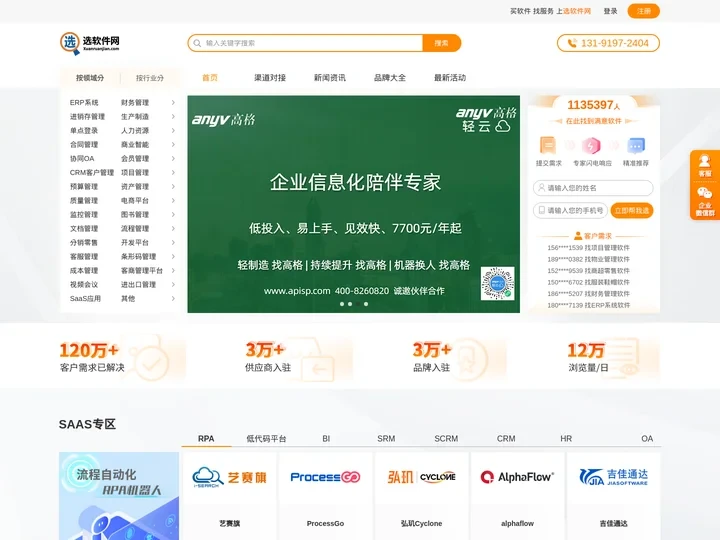The image size is (720, 540).
Task: Select the 低代码平台 tab
Action: pyautogui.click(x=266, y=439)
